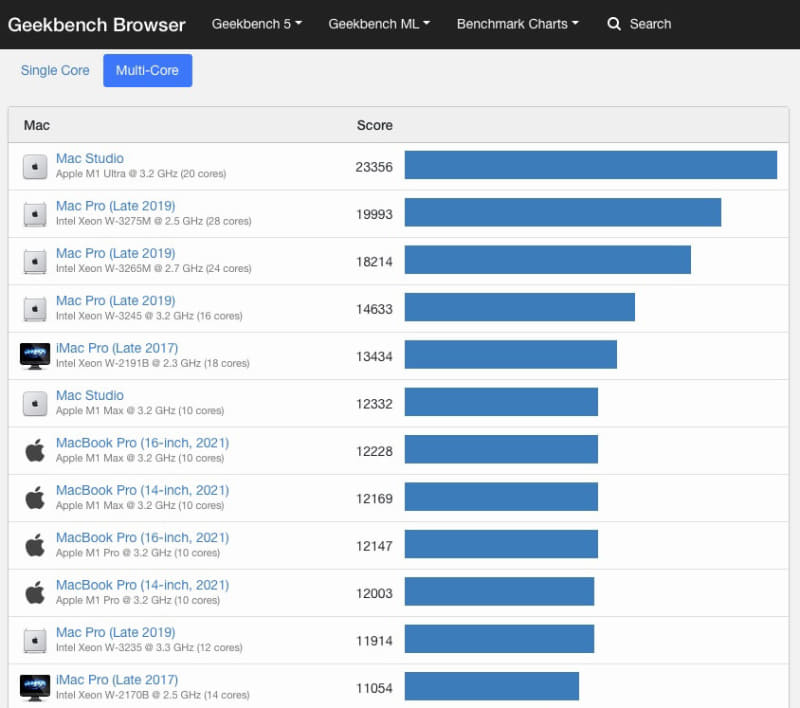
Task: Open iMac Pro (Late 2017) 14 cores link
Action: point(117,680)
